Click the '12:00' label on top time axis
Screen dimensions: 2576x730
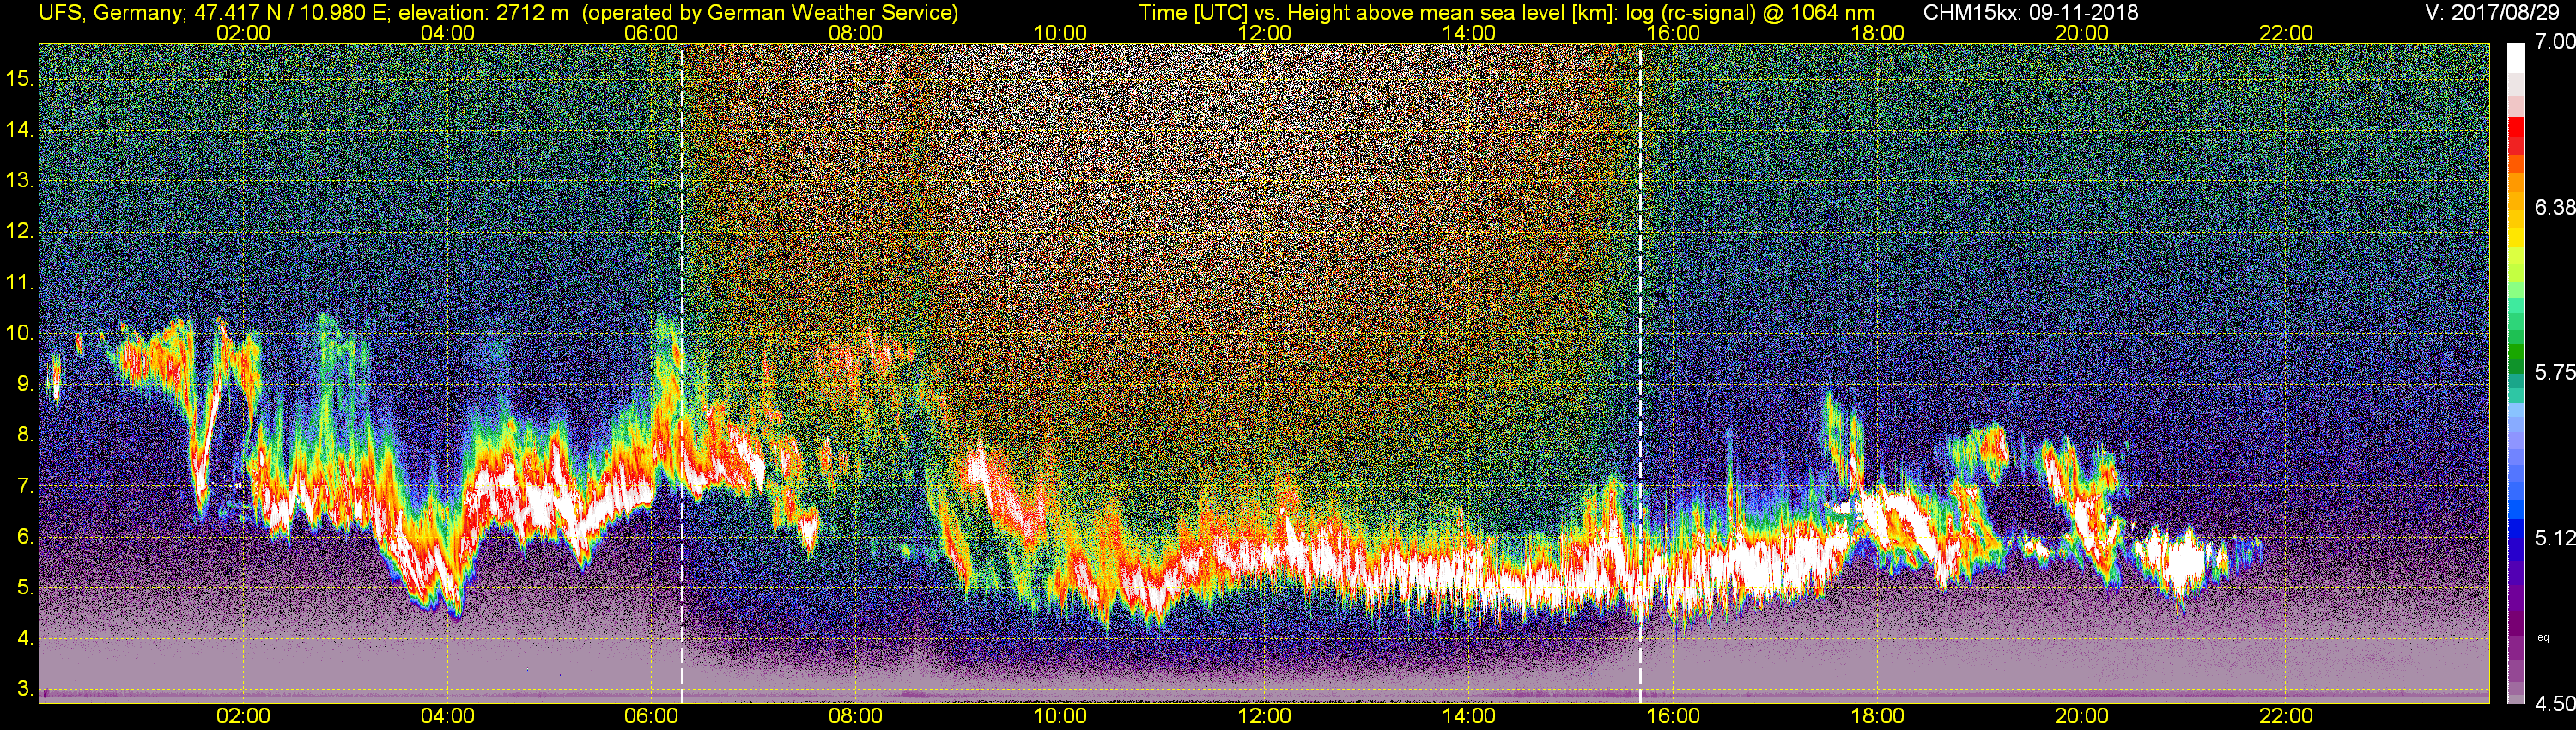coord(1264,33)
